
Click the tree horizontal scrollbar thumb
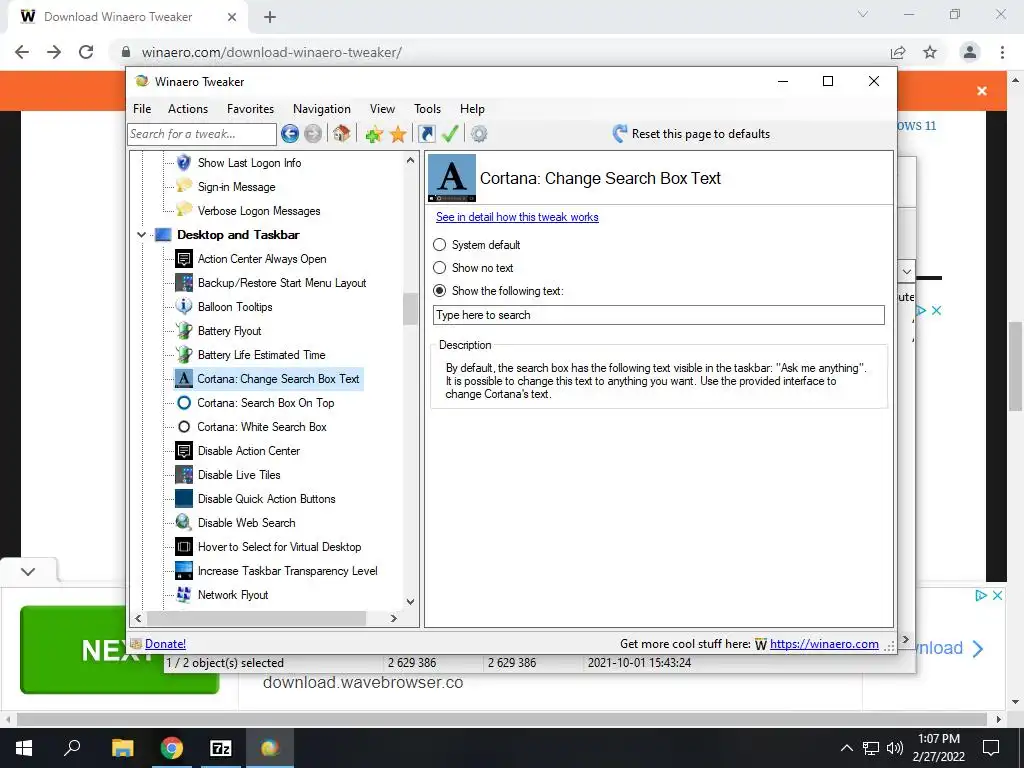coord(256,618)
